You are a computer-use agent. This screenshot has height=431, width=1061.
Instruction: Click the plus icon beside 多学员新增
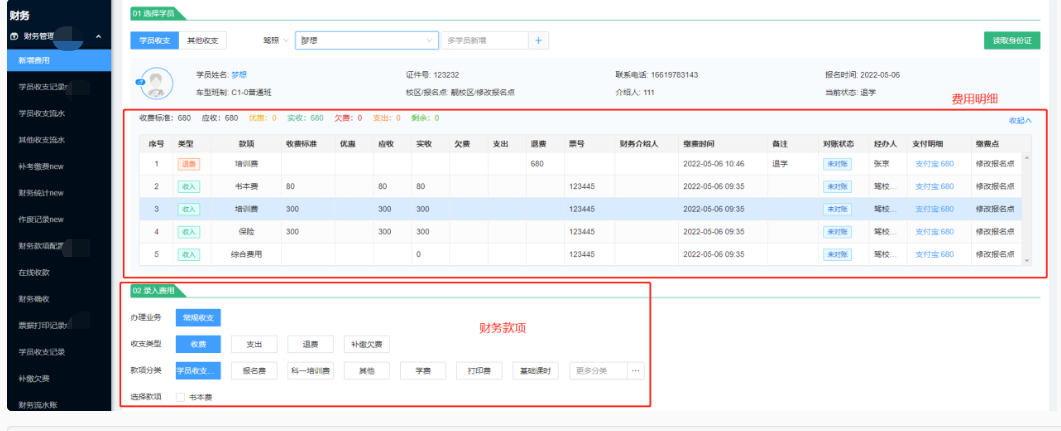(x=537, y=41)
